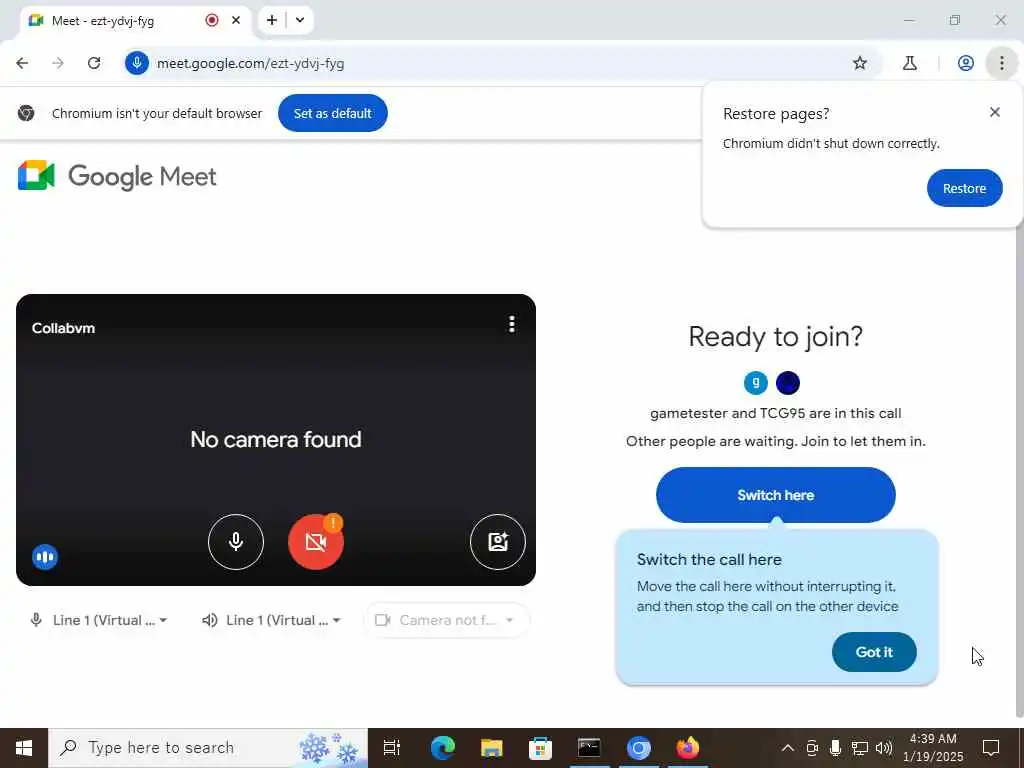Go back with browser back arrow
Viewport: 1024px width, 768px height.
[22, 63]
